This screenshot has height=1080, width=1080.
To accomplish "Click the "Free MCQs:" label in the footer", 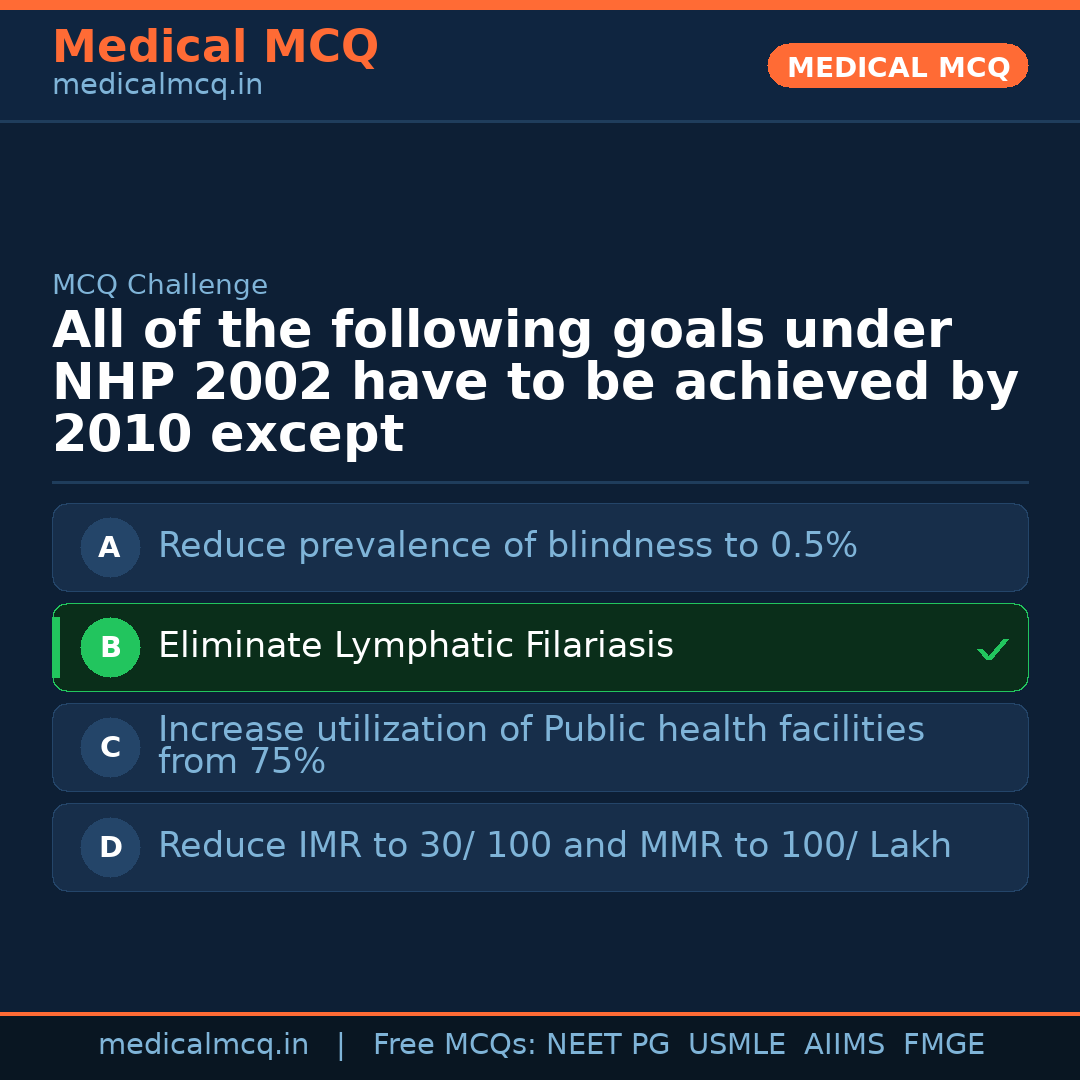I will coord(455,1045).
